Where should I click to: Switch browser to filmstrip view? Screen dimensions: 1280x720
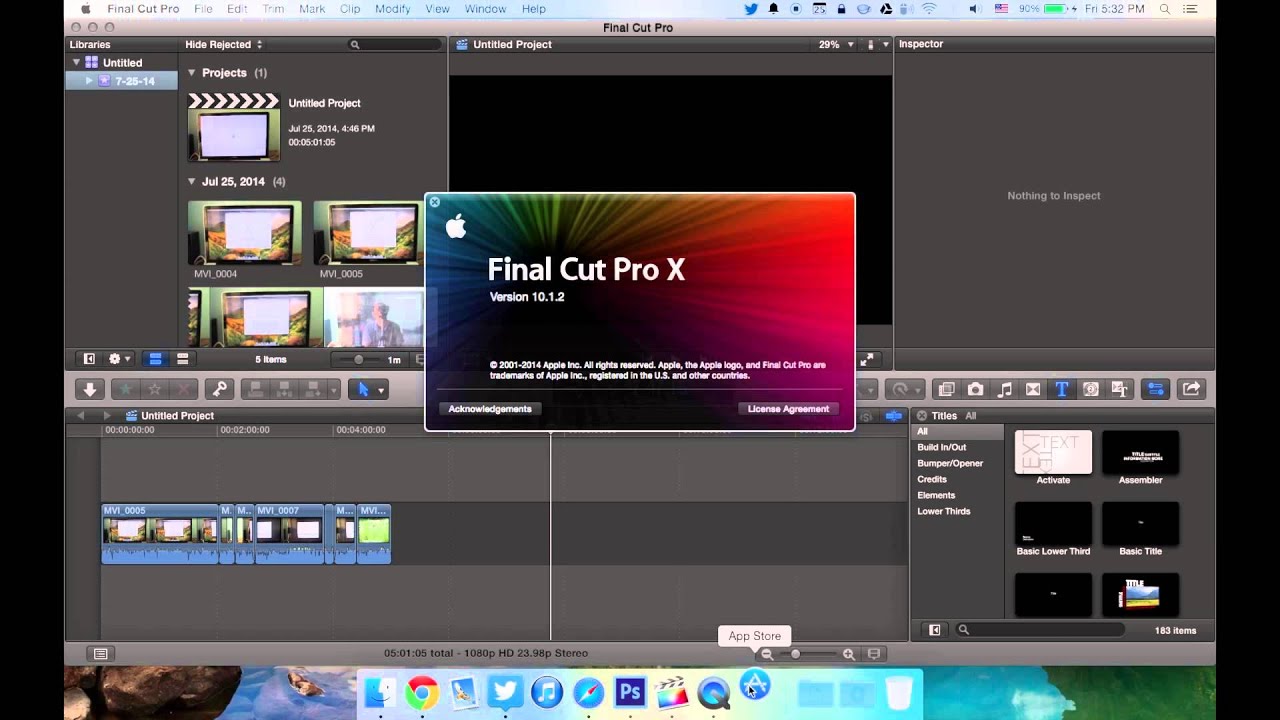[155, 359]
